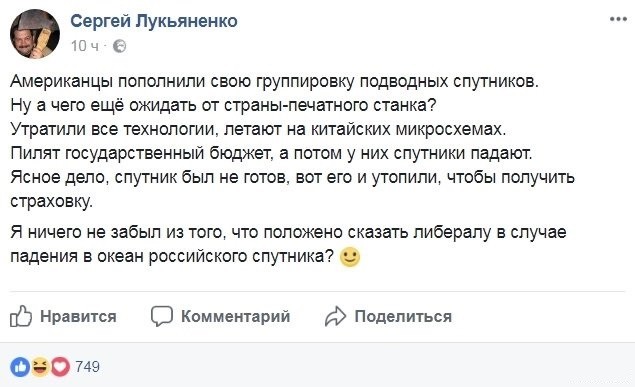635x387 pixels.
Task: Click the Нравится label text
Action: (78, 316)
